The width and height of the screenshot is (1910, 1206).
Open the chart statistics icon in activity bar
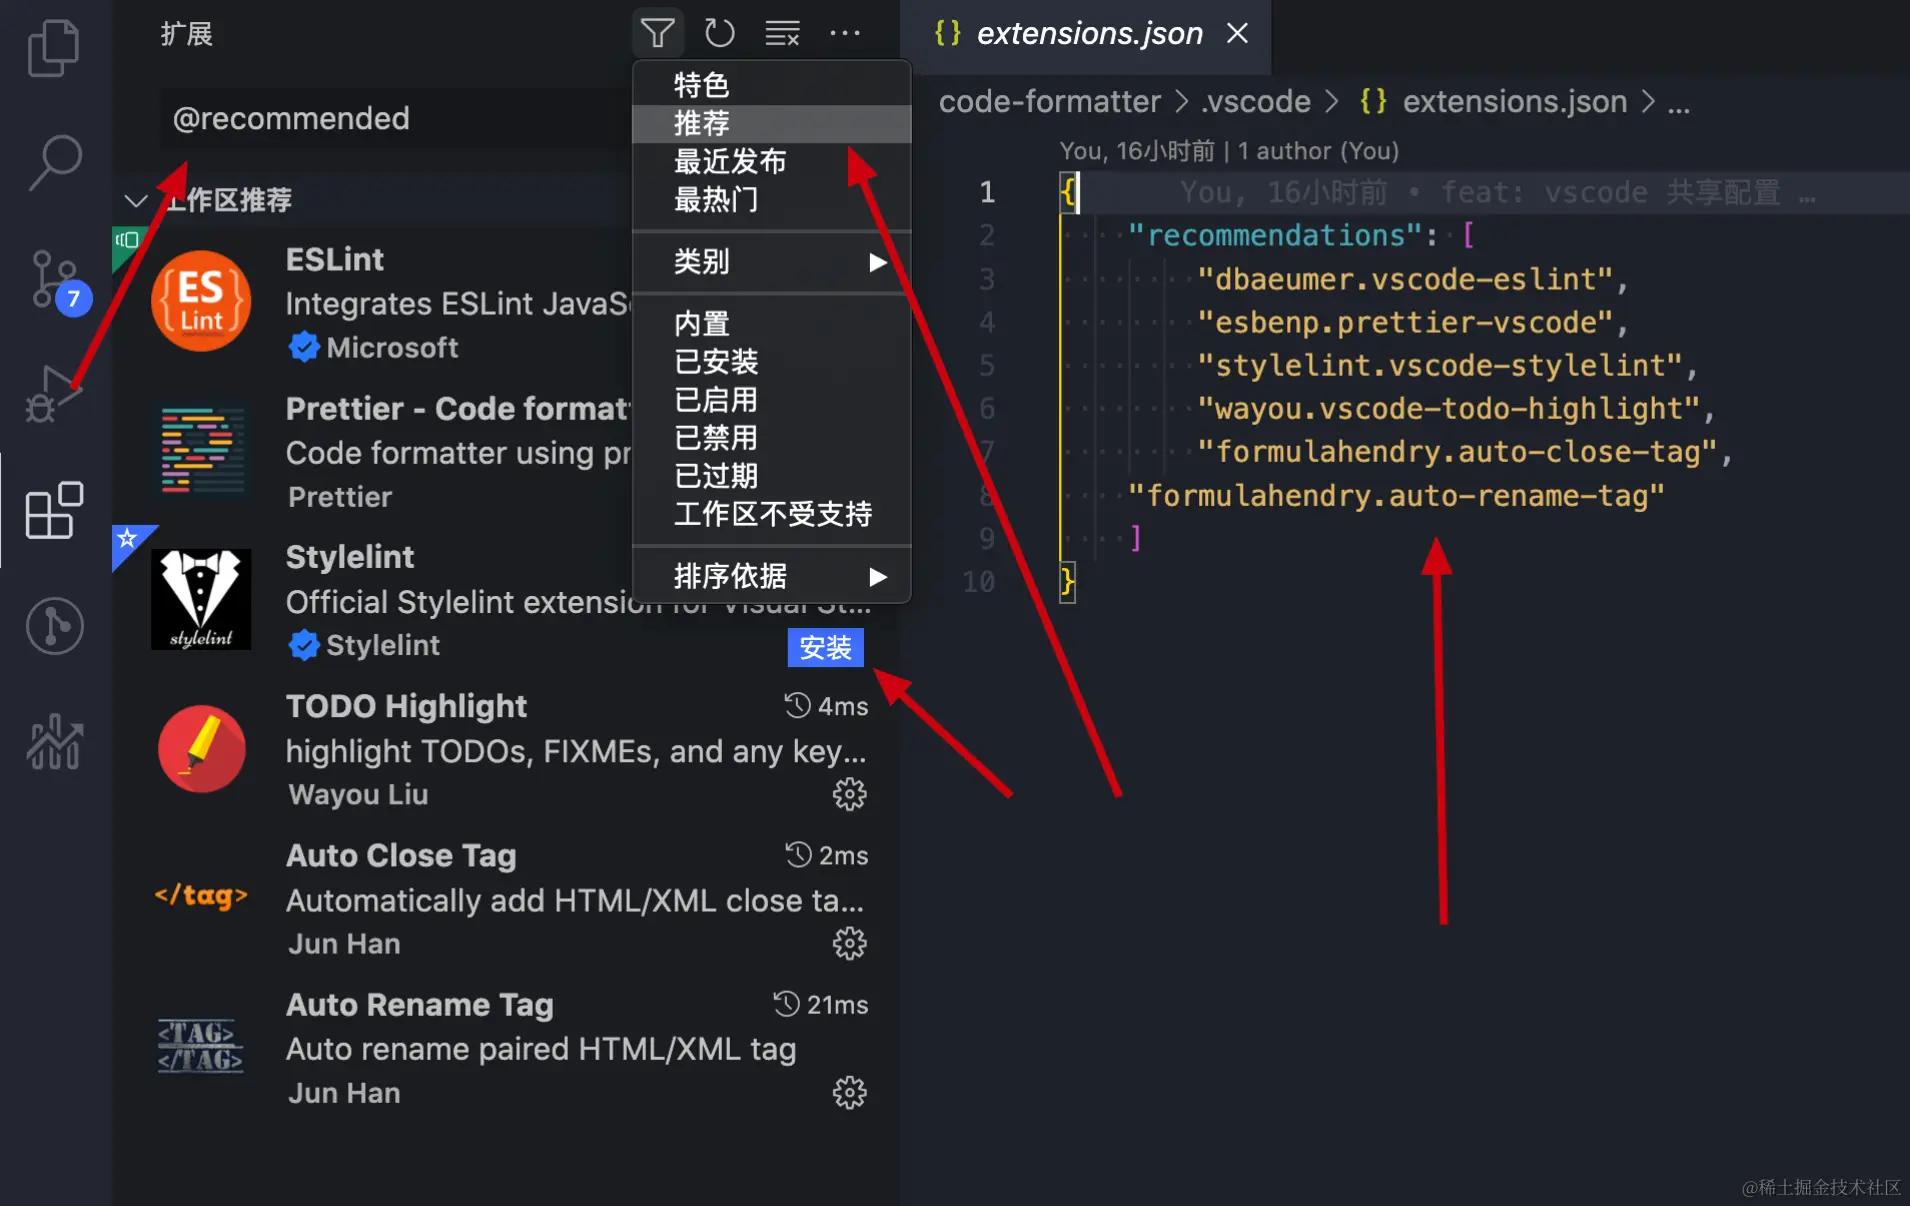(54, 742)
